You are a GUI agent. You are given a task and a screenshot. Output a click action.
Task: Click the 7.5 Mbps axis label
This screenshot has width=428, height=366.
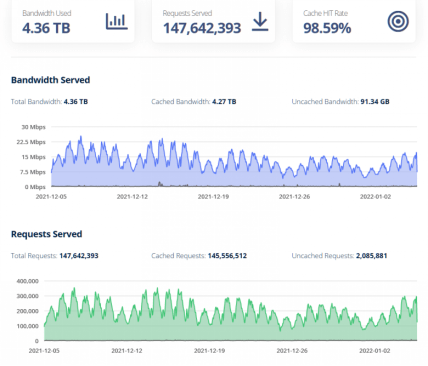pos(33,172)
